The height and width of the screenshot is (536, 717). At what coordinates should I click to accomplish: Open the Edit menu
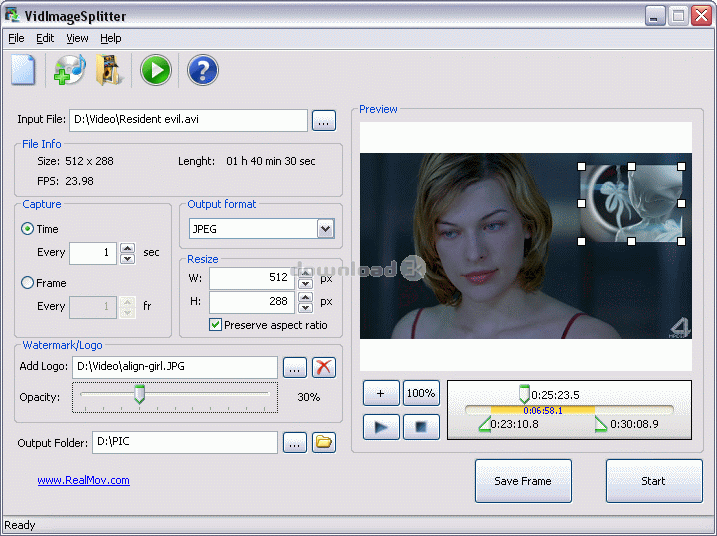(45, 38)
